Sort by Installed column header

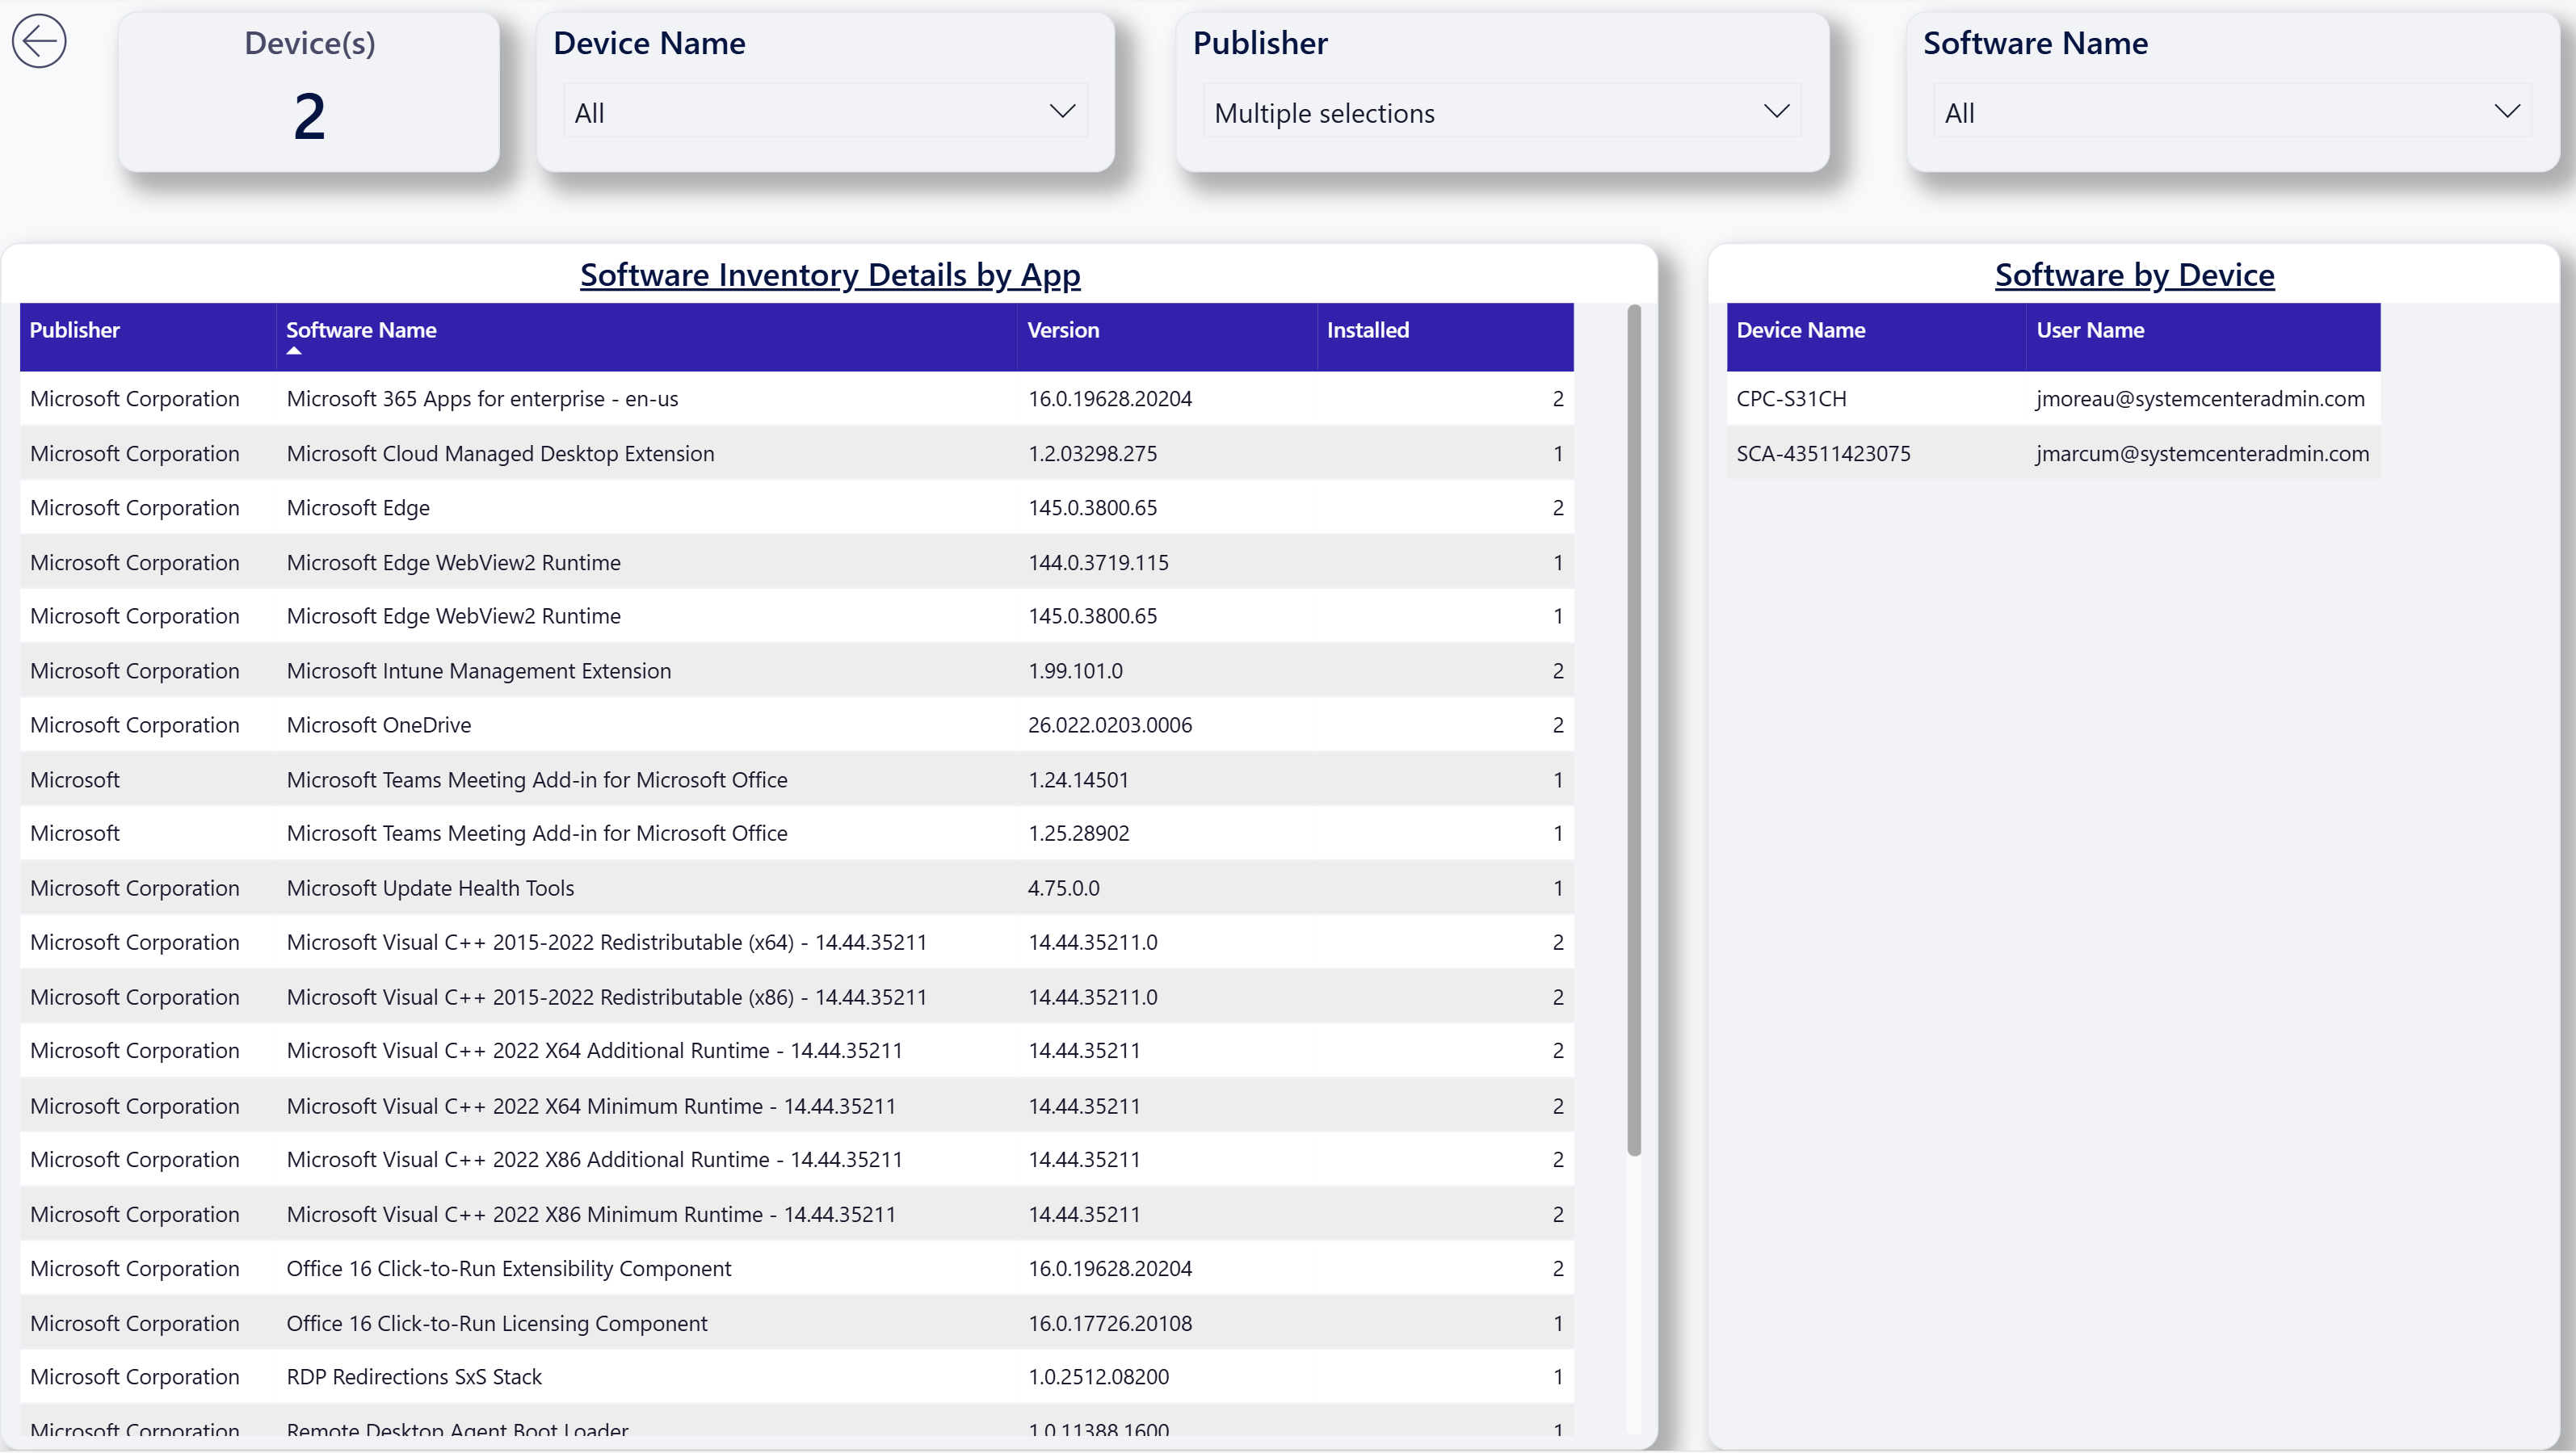click(1367, 330)
